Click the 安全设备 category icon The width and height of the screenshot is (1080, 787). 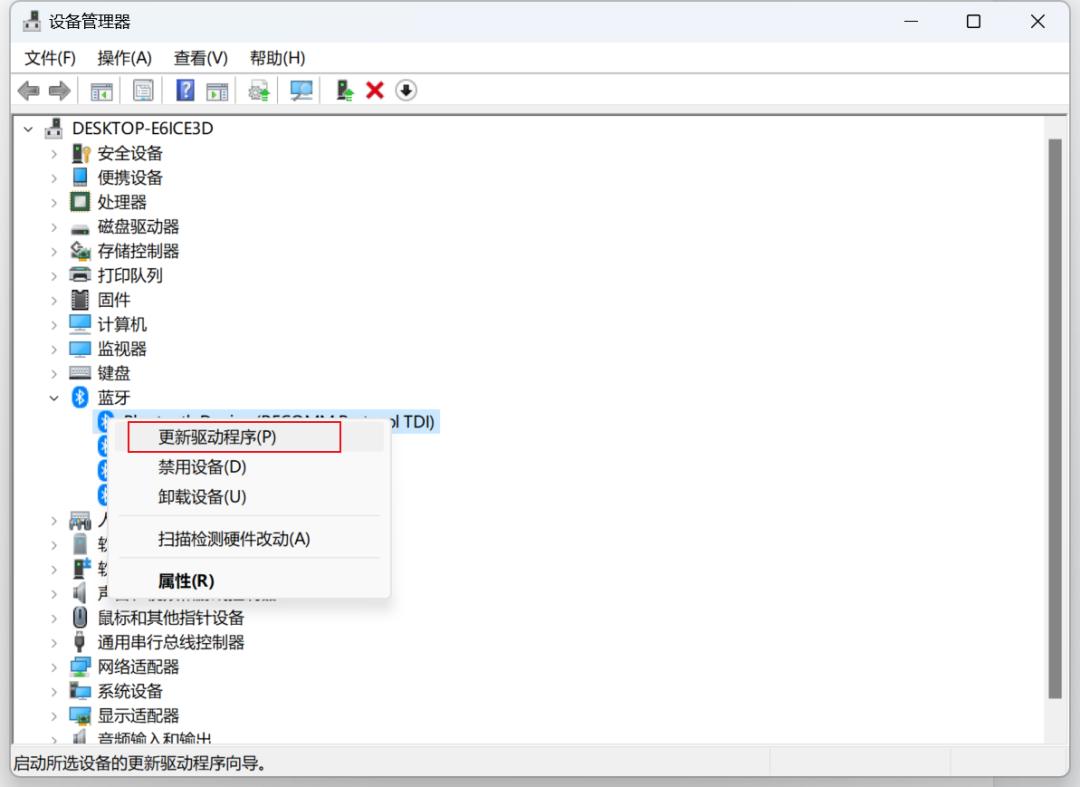tap(81, 153)
